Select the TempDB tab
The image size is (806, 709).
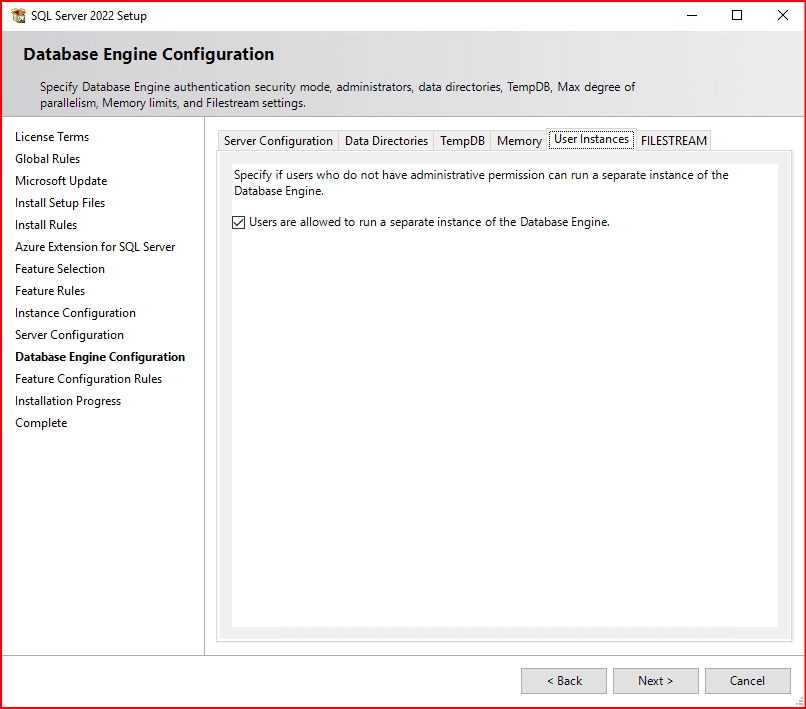point(462,141)
